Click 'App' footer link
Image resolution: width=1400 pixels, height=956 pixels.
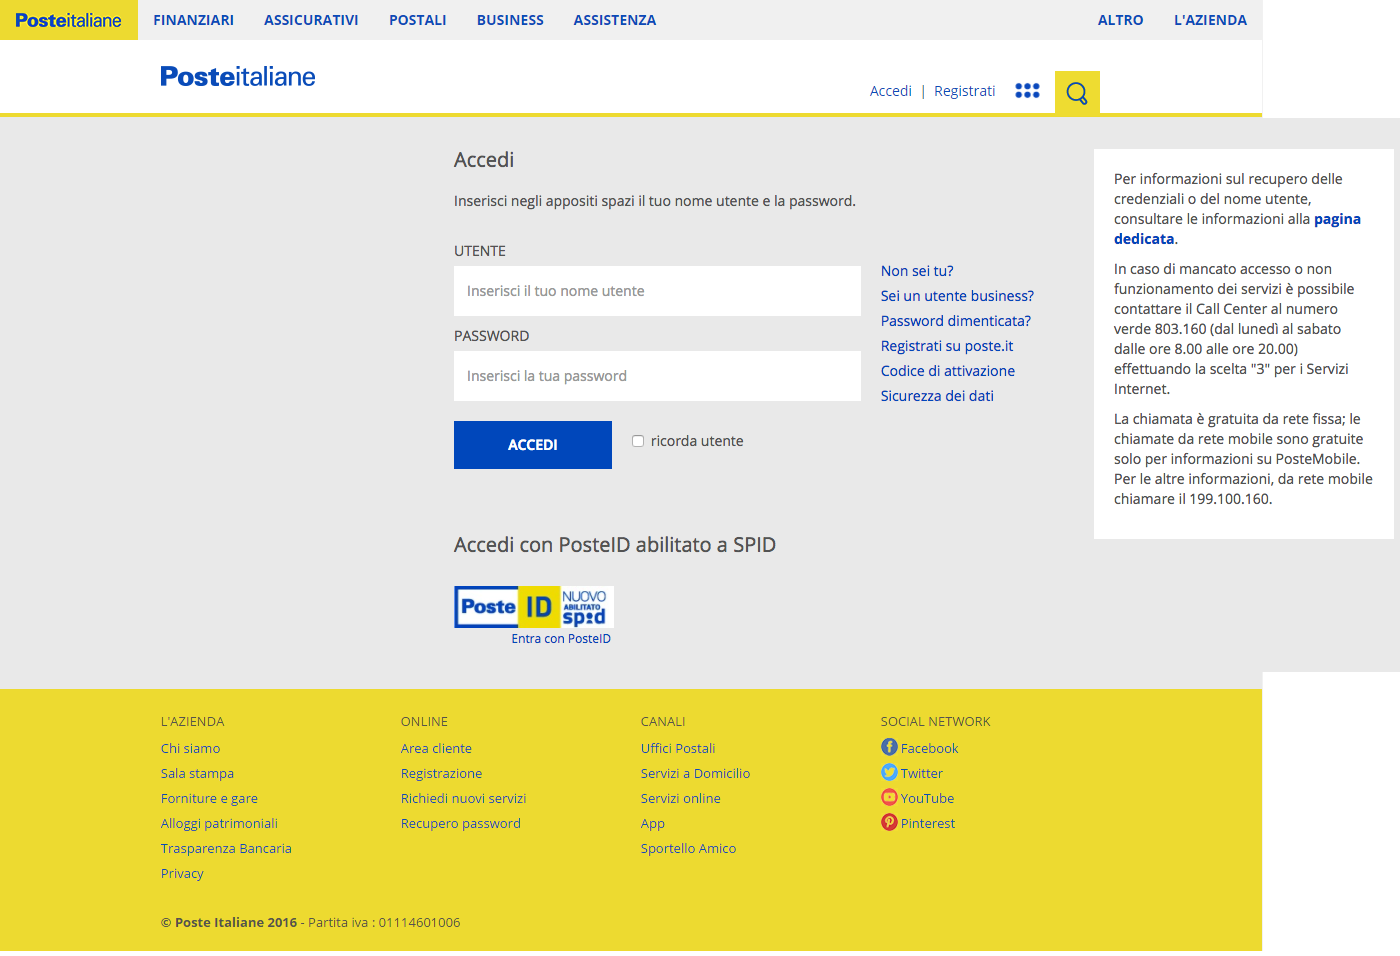pyautogui.click(x=653, y=823)
